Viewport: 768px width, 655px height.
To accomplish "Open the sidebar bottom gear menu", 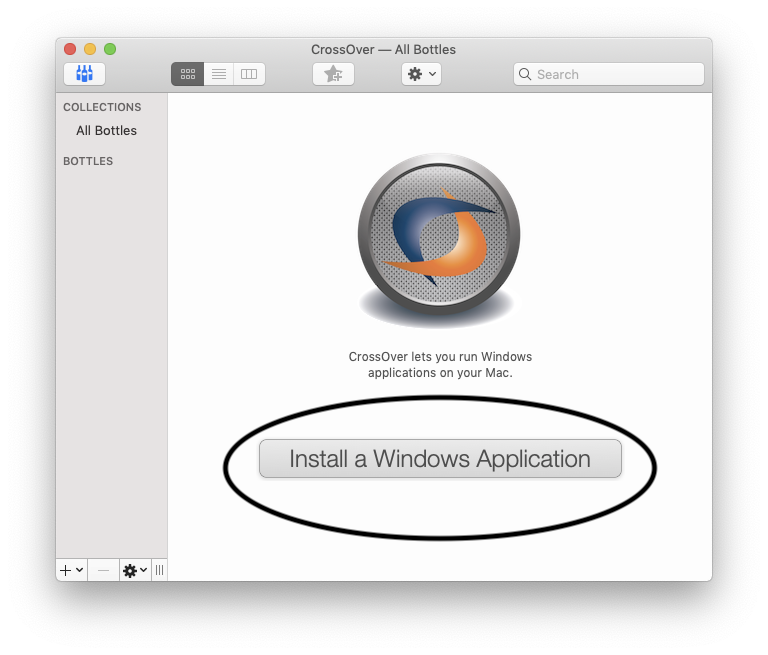I will [135, 570].
